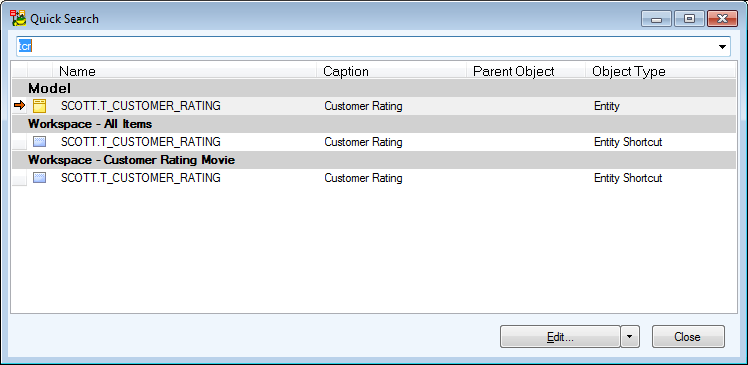Select the Entity Shortcut under All Items

coord(374,142)
